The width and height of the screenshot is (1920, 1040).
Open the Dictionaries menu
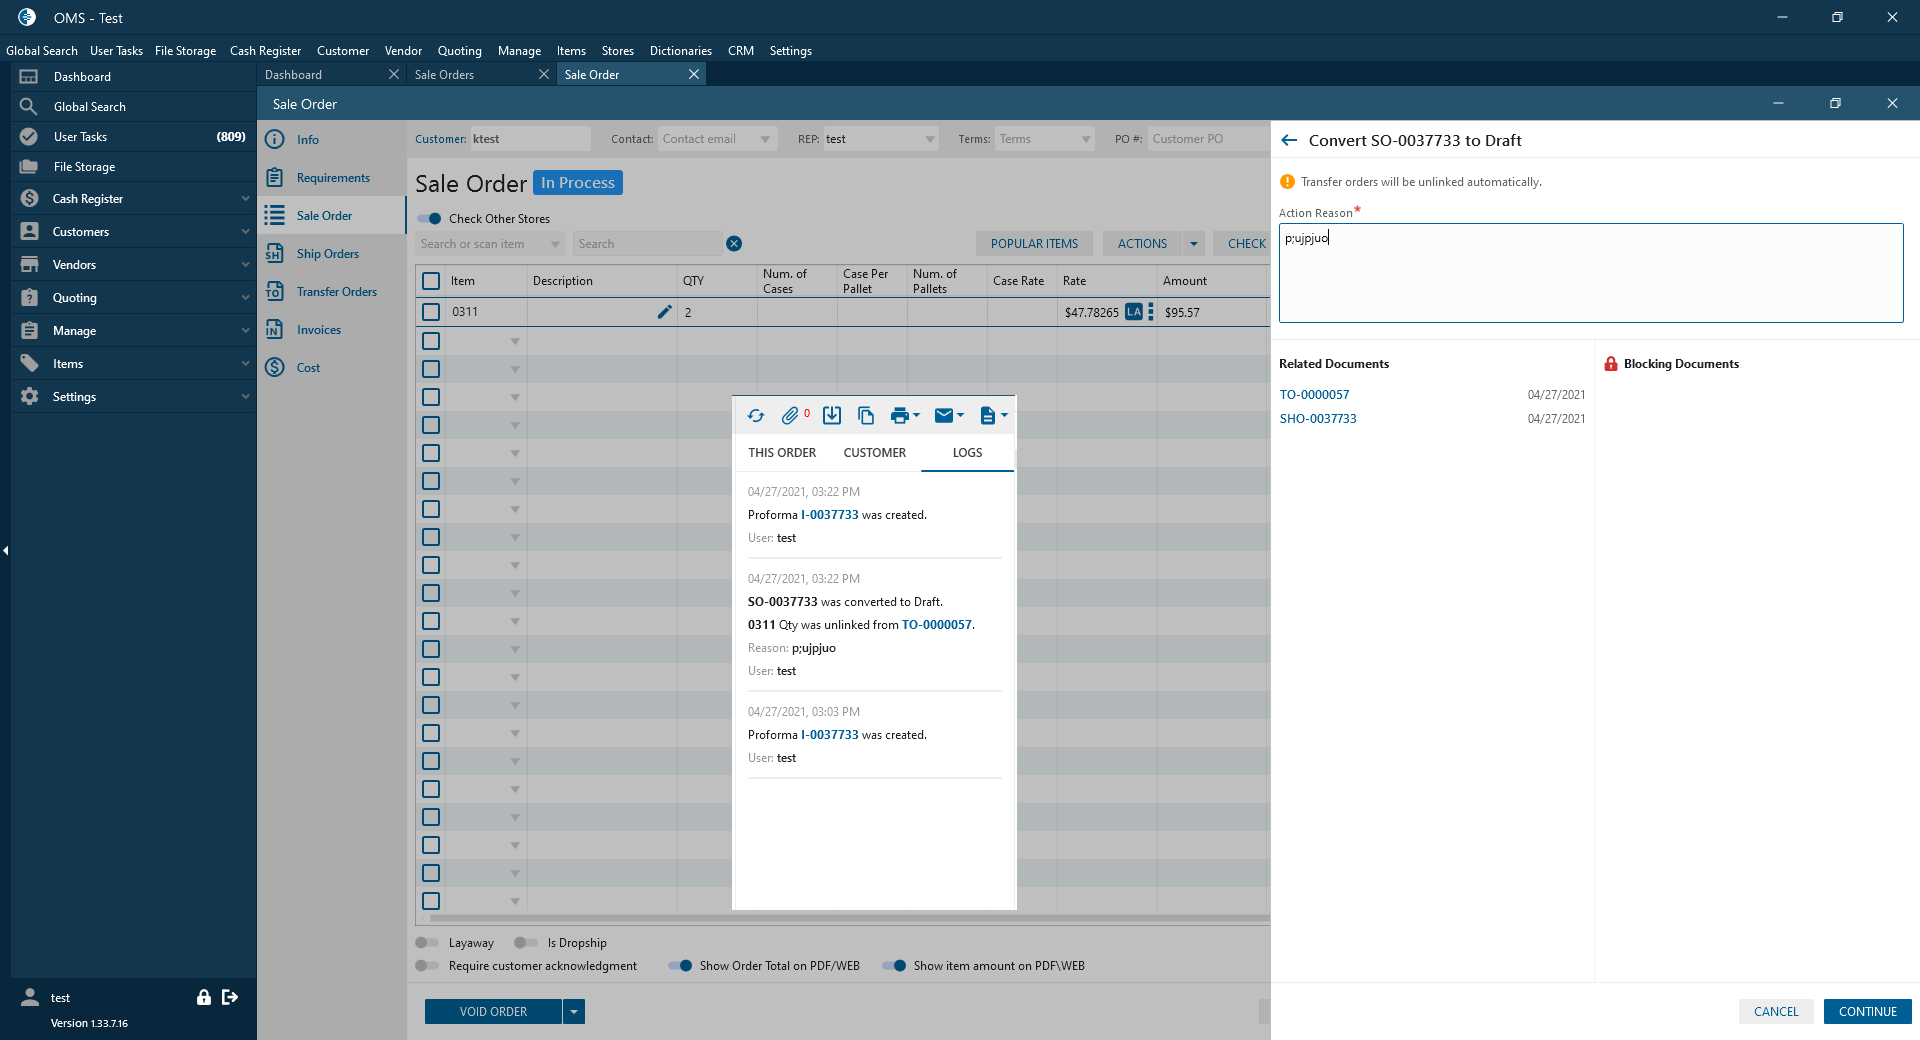click(680, 51)
